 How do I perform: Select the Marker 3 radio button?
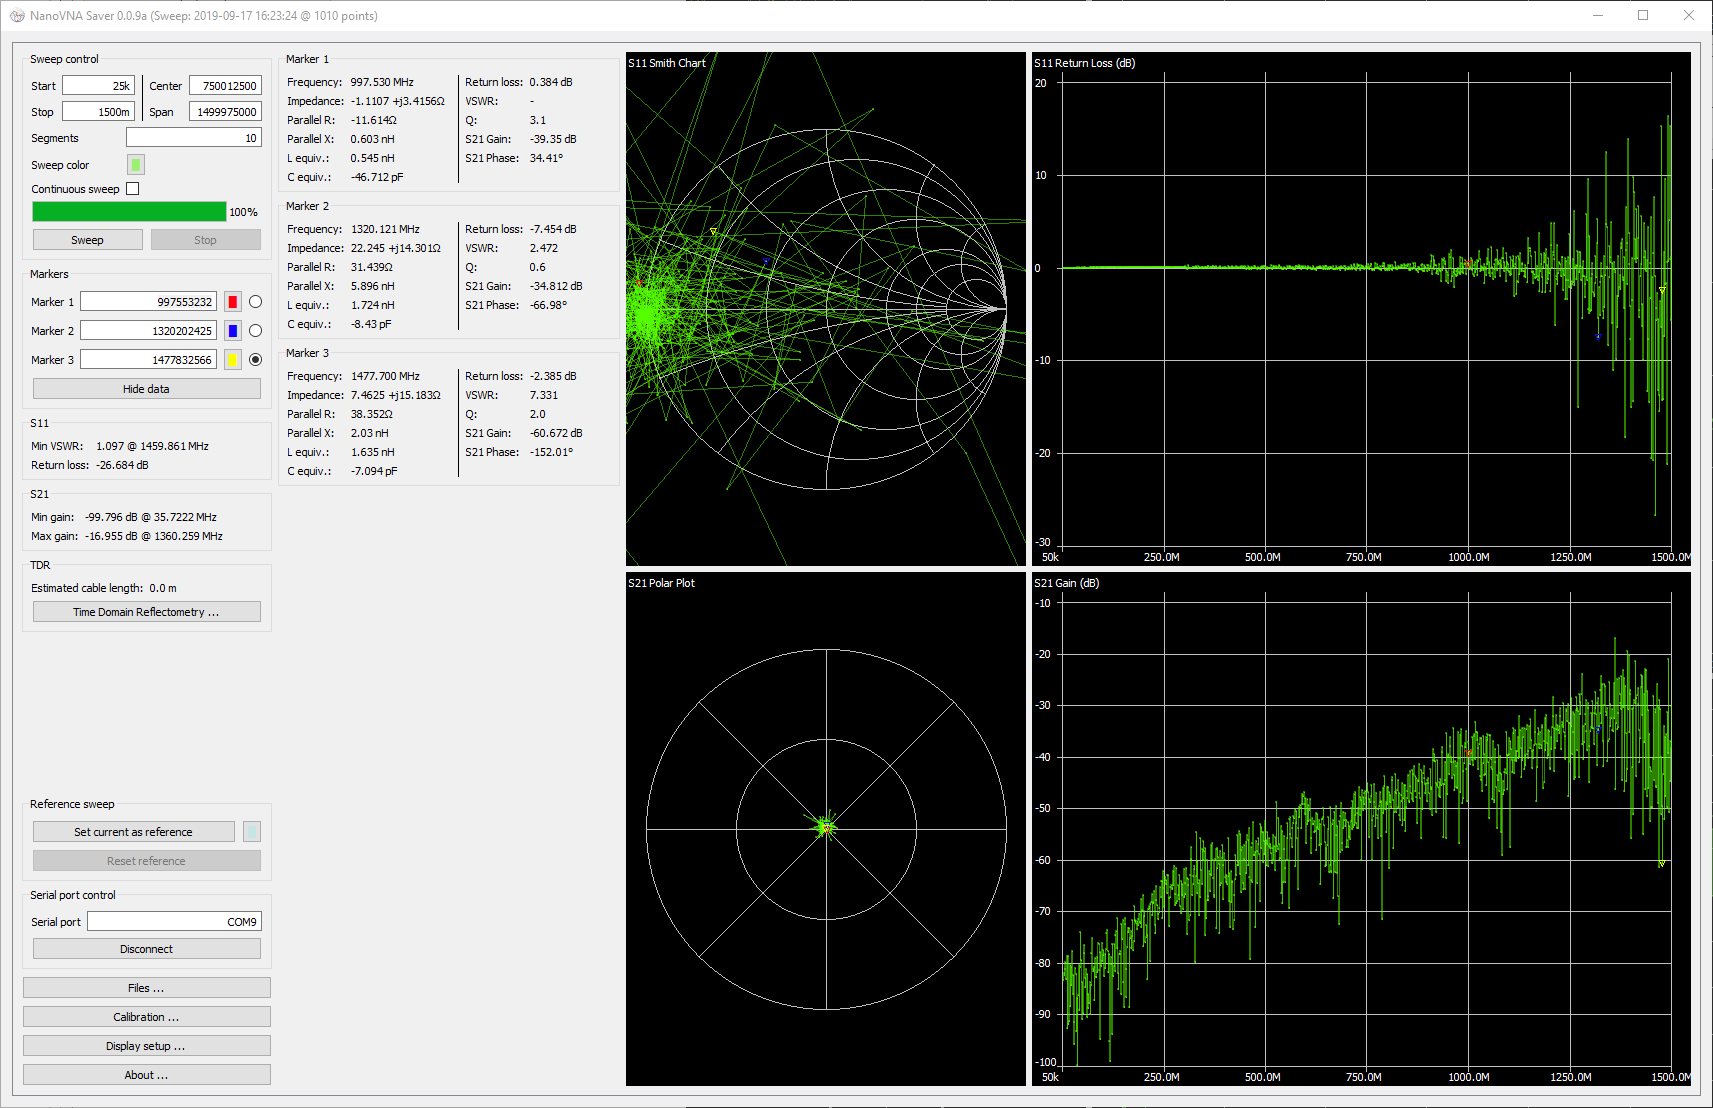click(256, 360)
